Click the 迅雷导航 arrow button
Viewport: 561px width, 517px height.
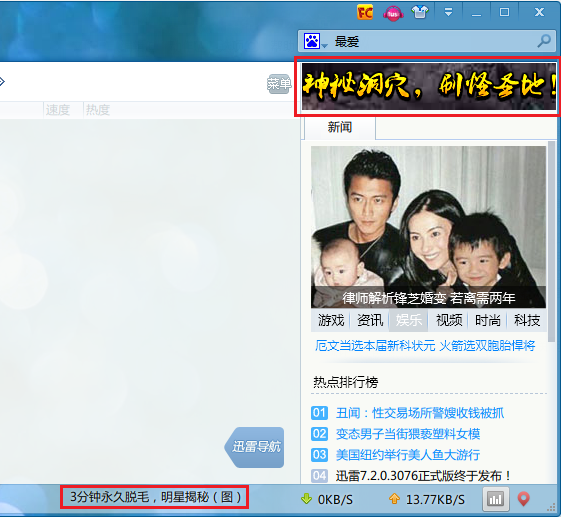(x=254, y=447)
